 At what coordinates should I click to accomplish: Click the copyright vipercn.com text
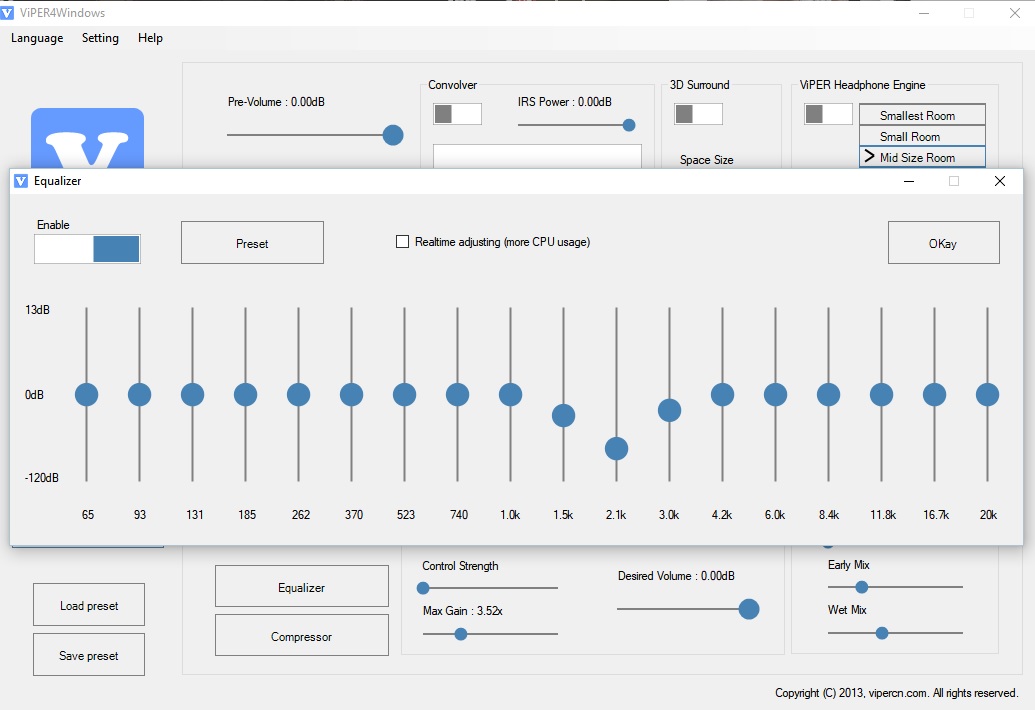(x=896, y=693)
